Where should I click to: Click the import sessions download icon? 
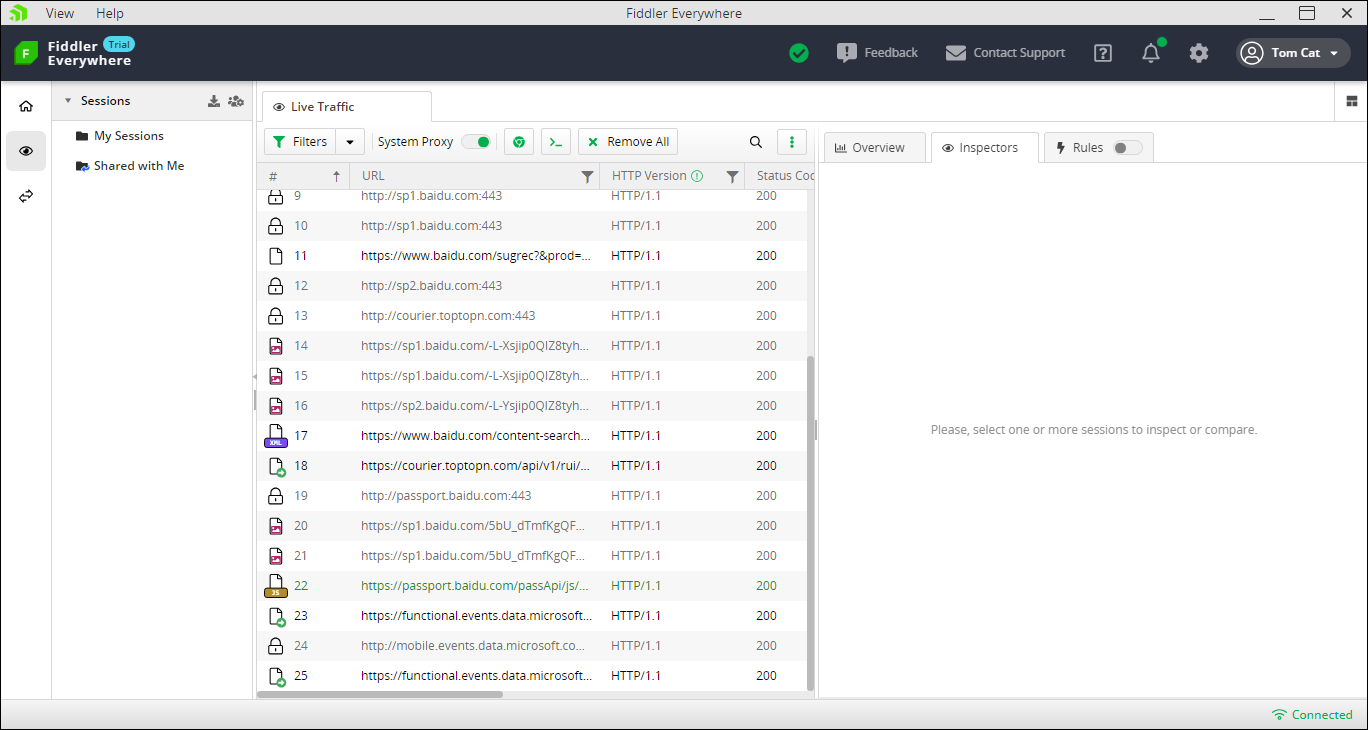213,101
